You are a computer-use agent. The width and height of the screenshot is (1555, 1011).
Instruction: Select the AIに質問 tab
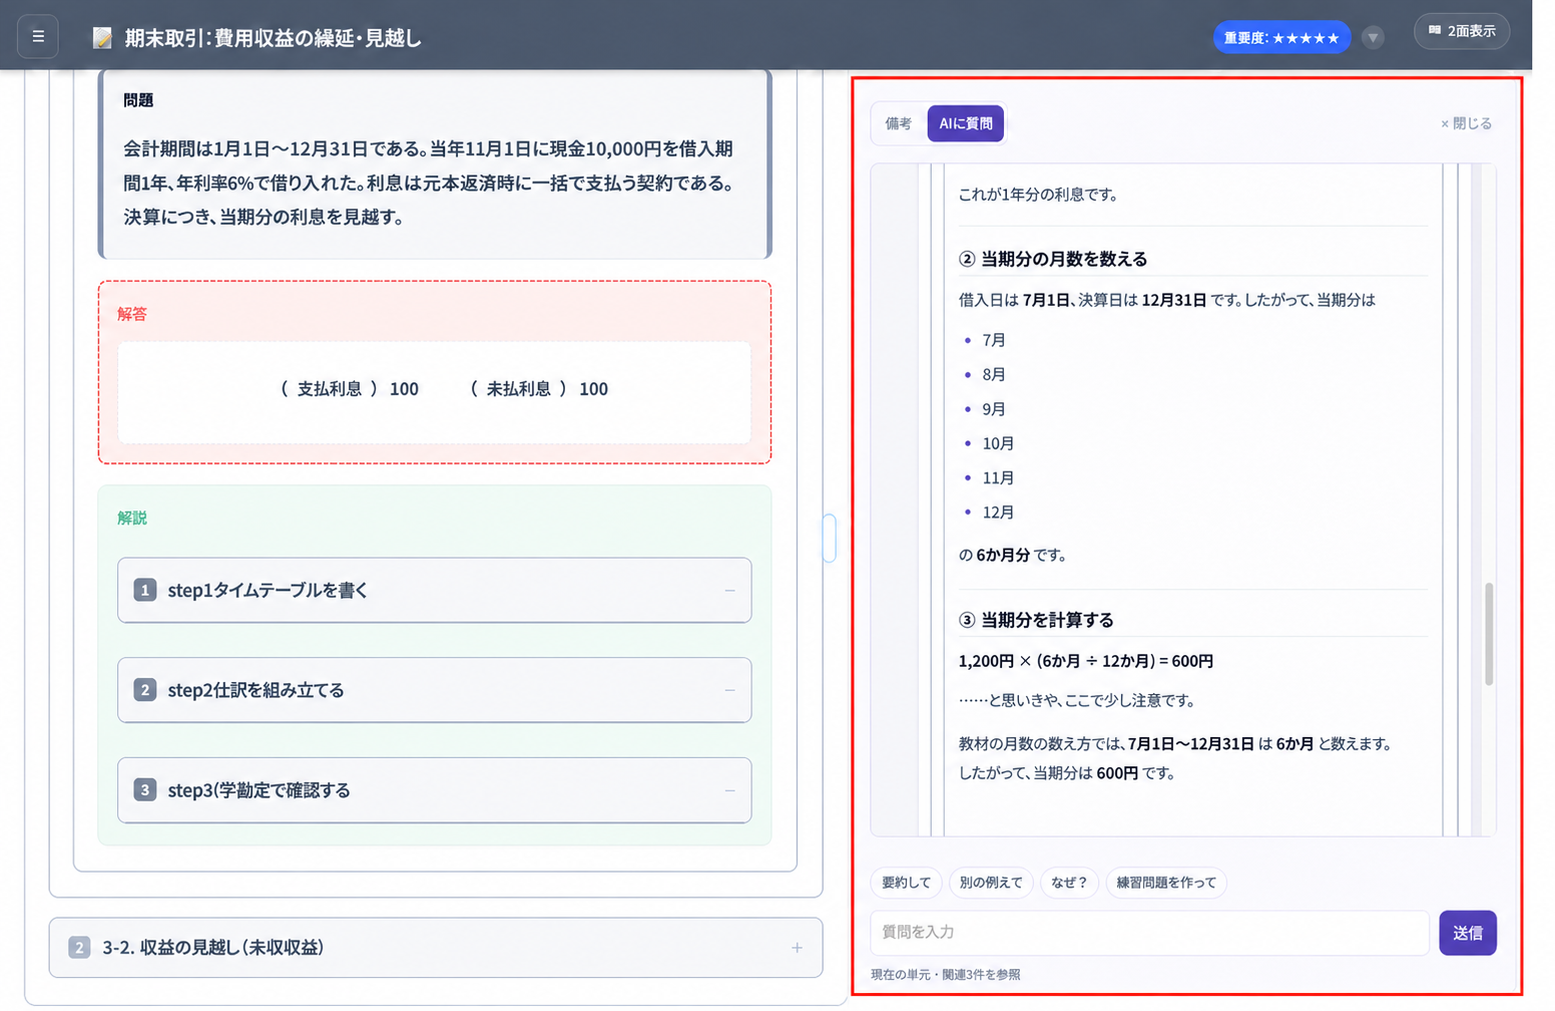pos(965,124)
